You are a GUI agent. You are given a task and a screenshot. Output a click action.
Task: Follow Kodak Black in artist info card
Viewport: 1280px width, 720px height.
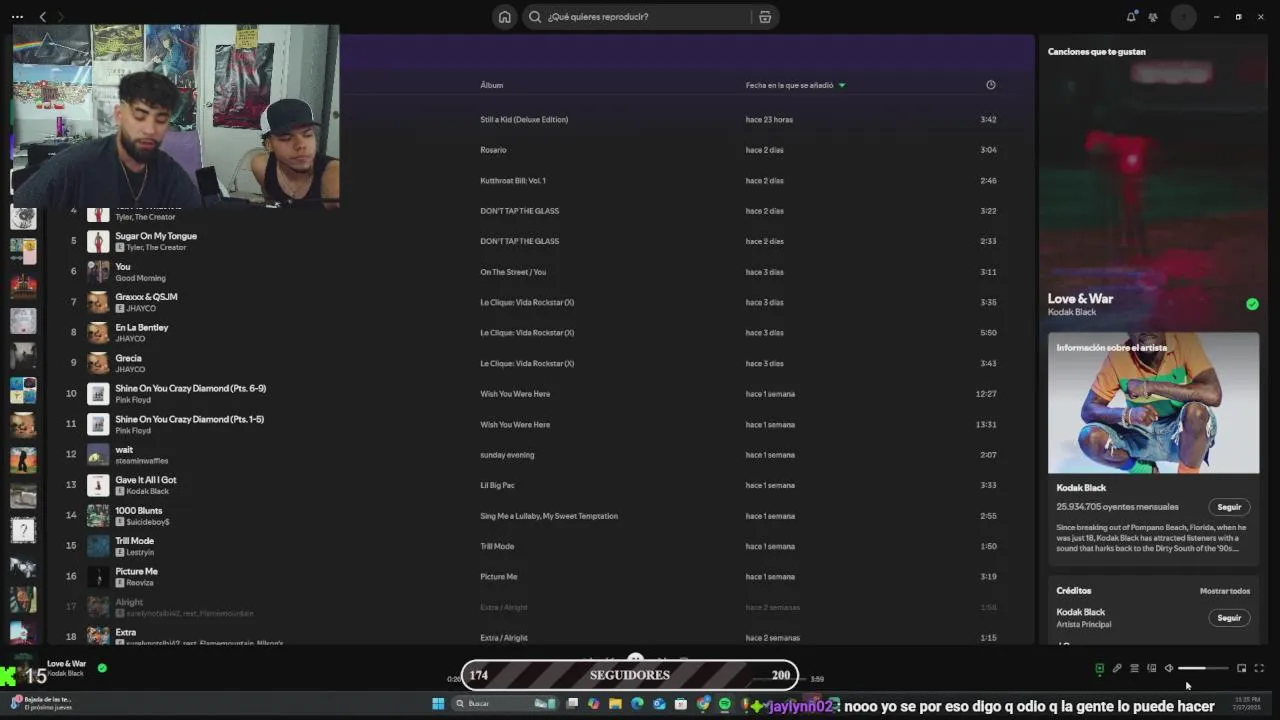pyautogui.click(x=1229, y=507)
